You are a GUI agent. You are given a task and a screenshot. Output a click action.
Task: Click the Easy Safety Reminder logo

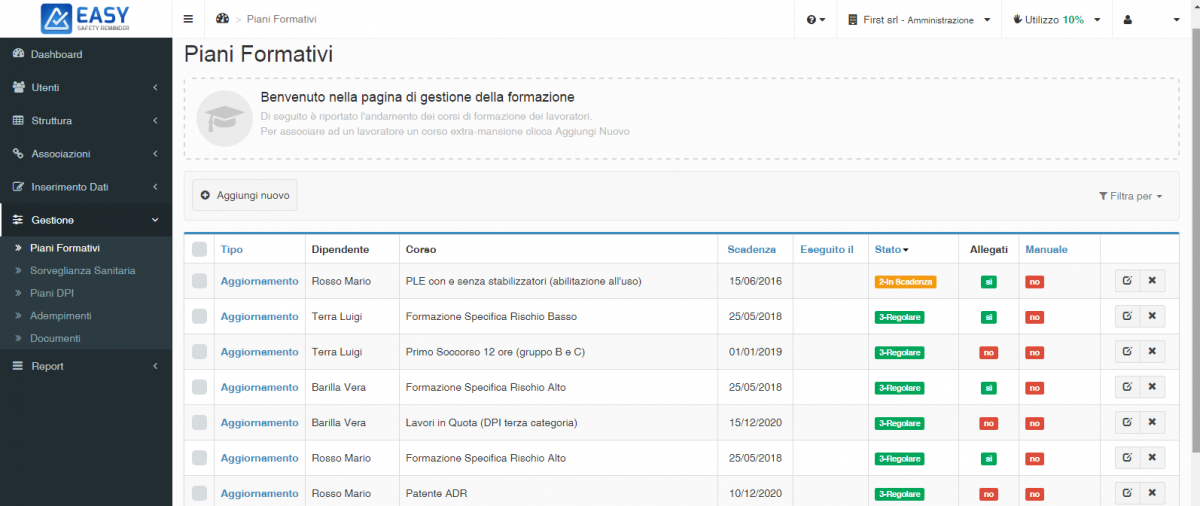click(x=86, y=19)
